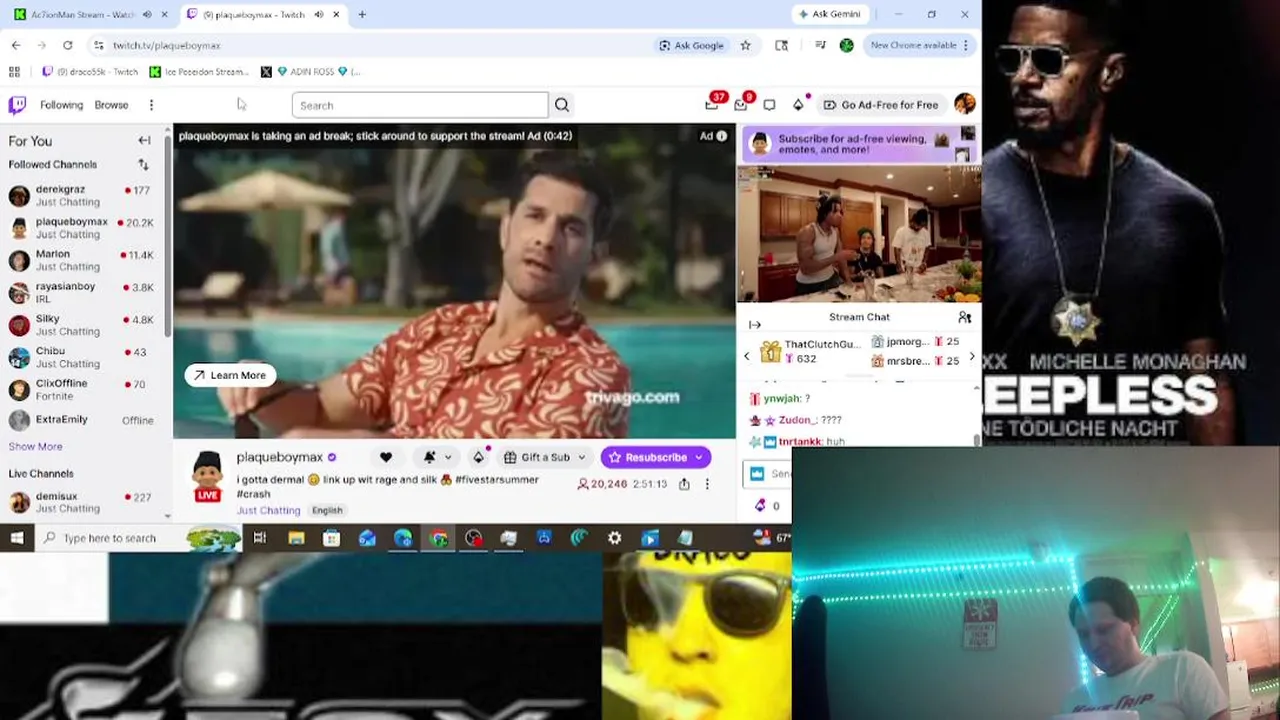Viewport: 1280px width, 720px height.
Task: Sort the Followed Channels list
Action: pyautogui.click(x=143, y=165)
